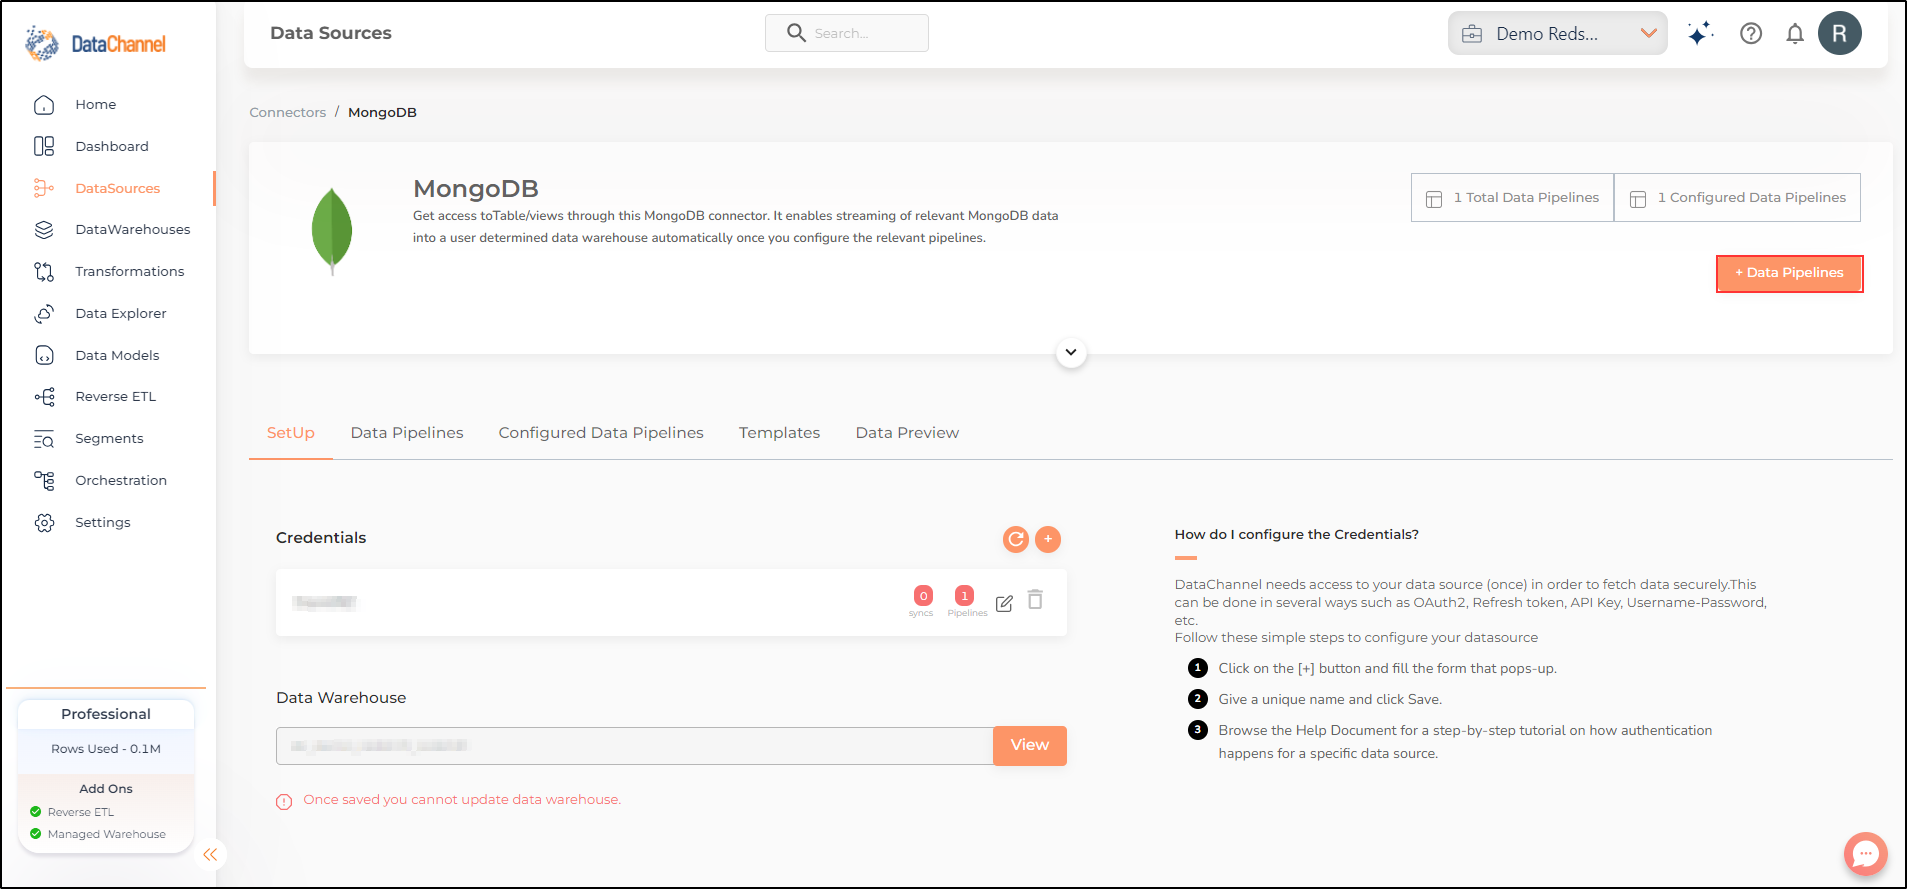Open the user profile avatar R

1839,33
